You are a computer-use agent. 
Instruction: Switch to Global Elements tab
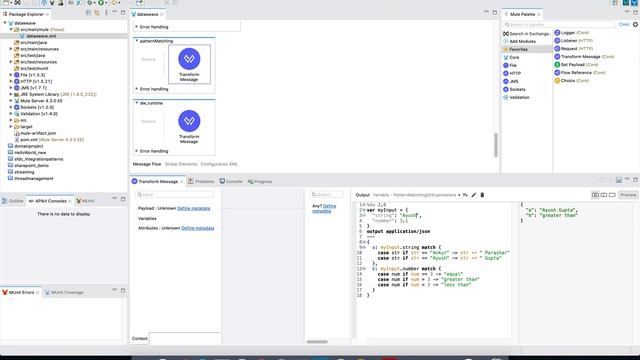[x=181, y=164]
